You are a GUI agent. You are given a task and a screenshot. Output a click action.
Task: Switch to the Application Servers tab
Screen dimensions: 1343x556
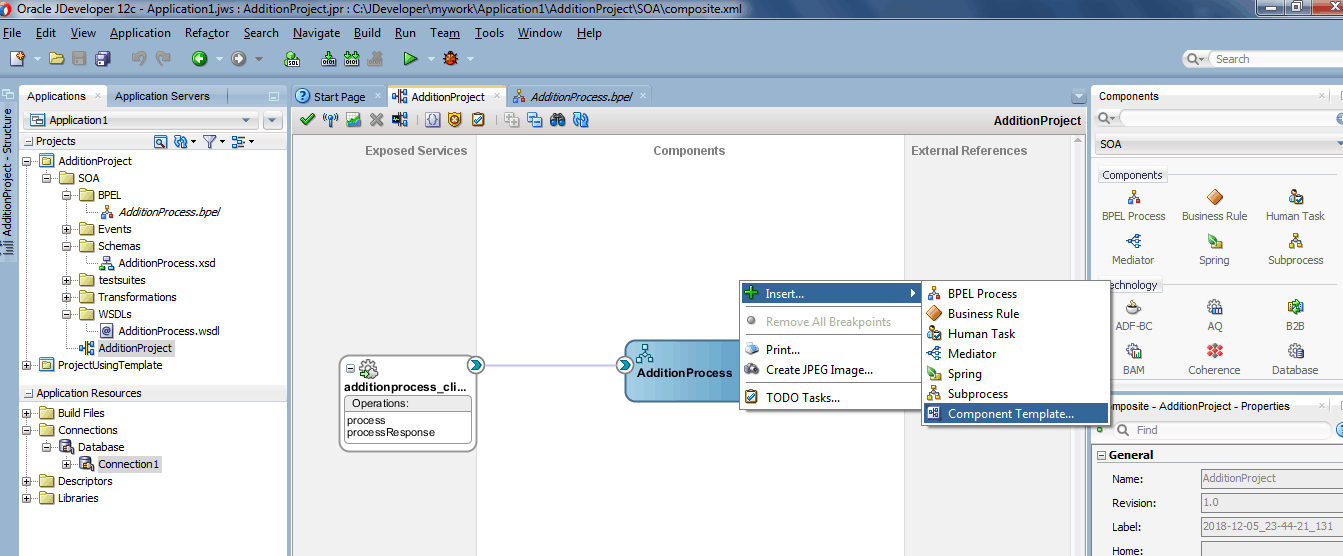tap(162, 96)
